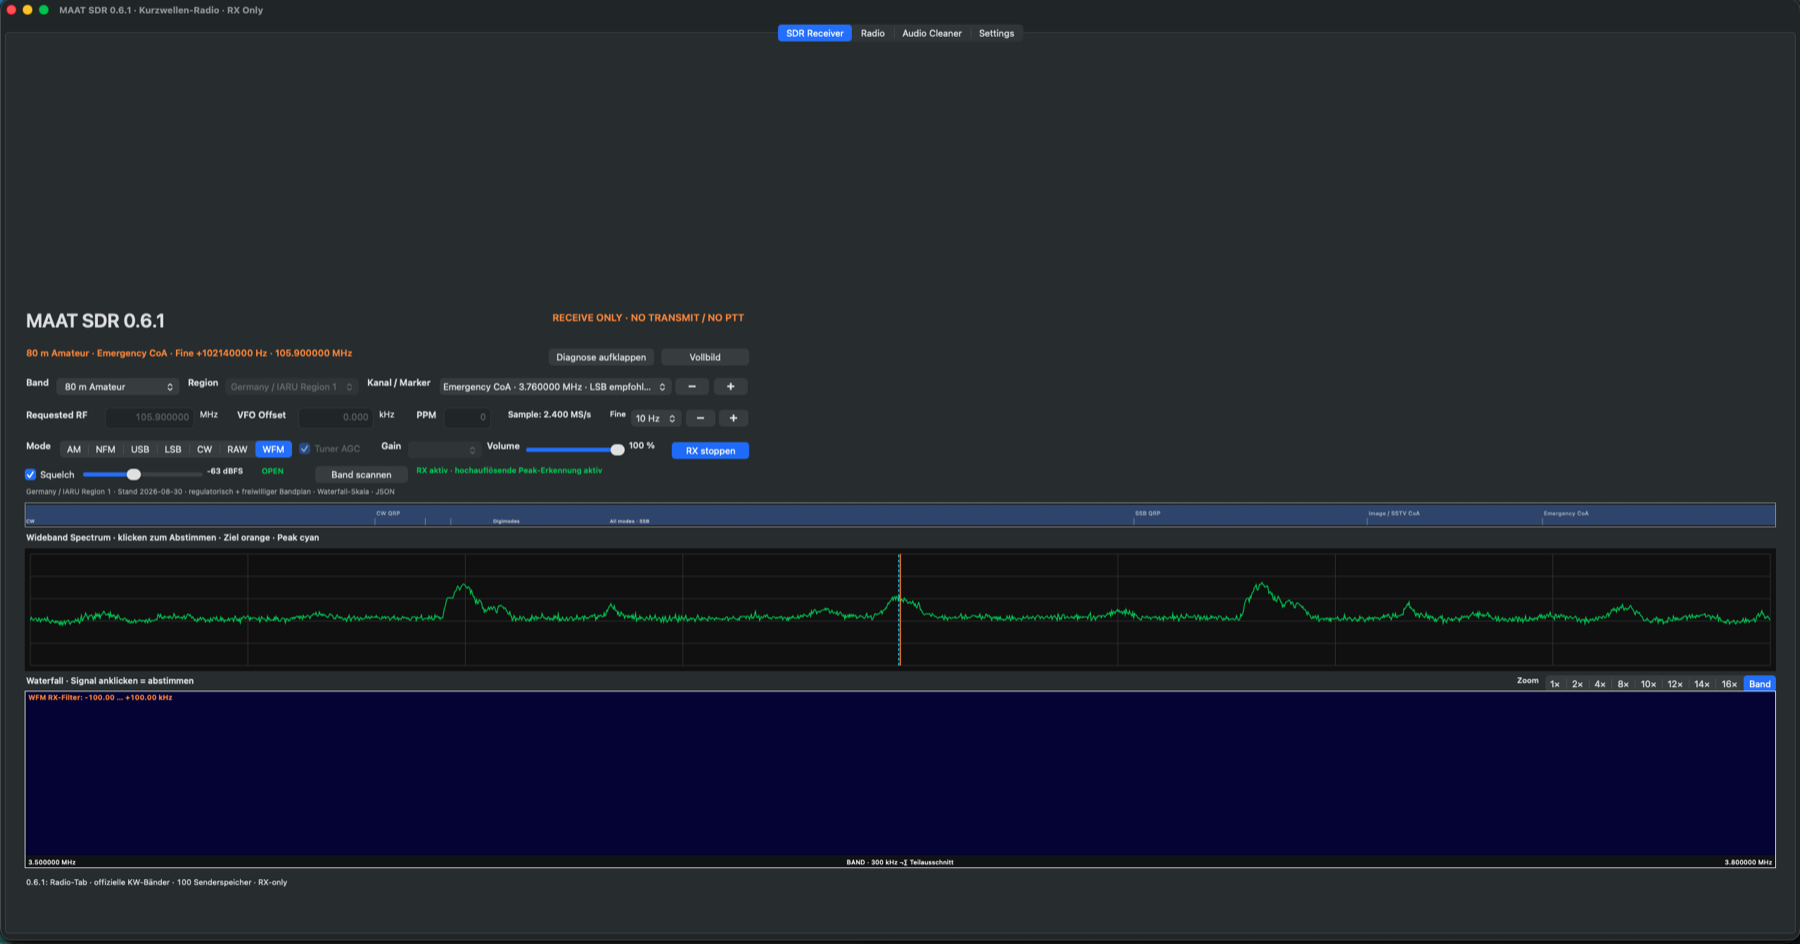Select RAW mode

point(237,449)
